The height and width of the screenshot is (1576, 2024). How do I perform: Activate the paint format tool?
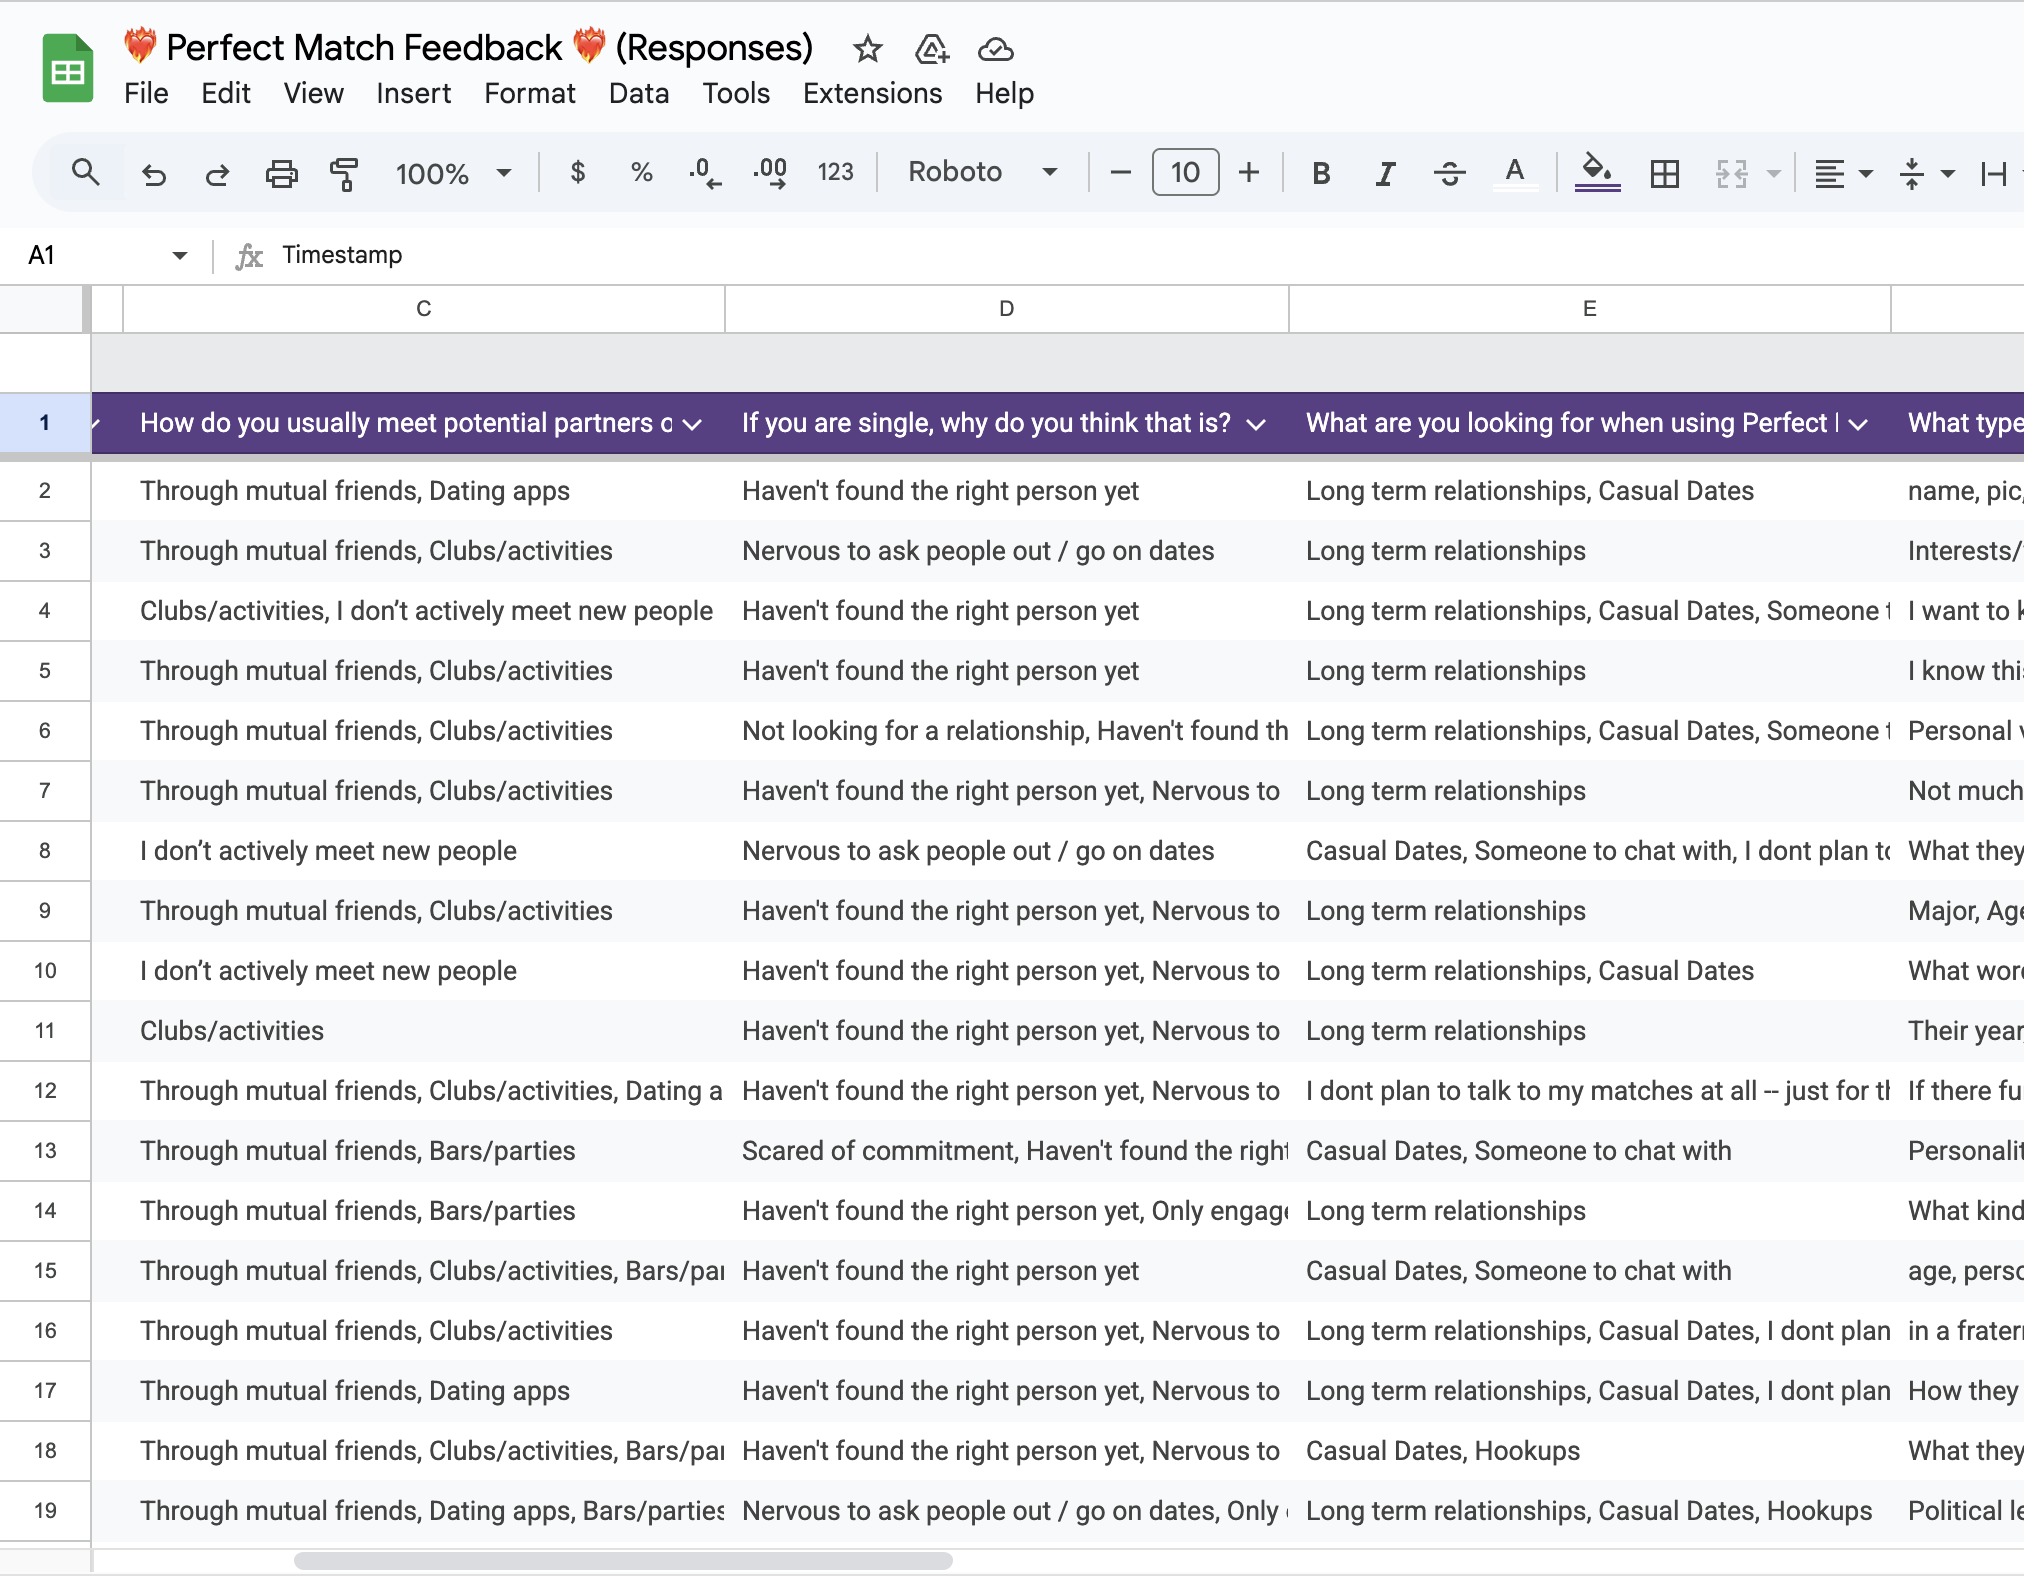pos(344,174)
